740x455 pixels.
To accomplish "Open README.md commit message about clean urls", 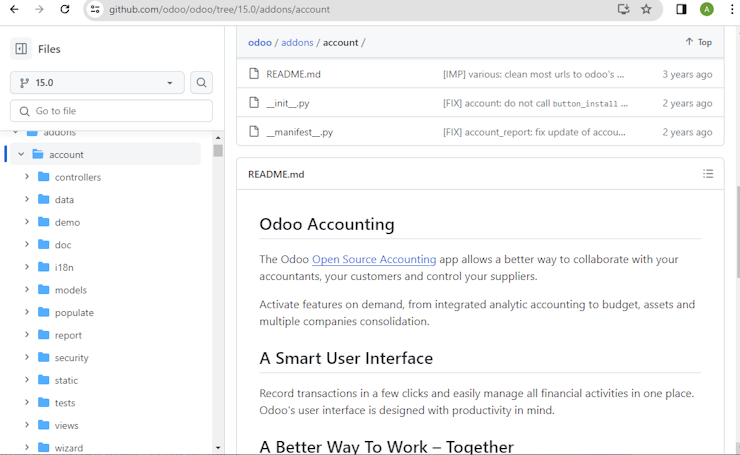I will tap(533, 74).
